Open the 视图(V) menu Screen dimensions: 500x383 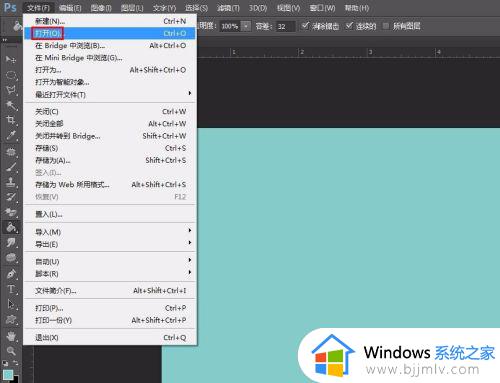tap(289, 8)
